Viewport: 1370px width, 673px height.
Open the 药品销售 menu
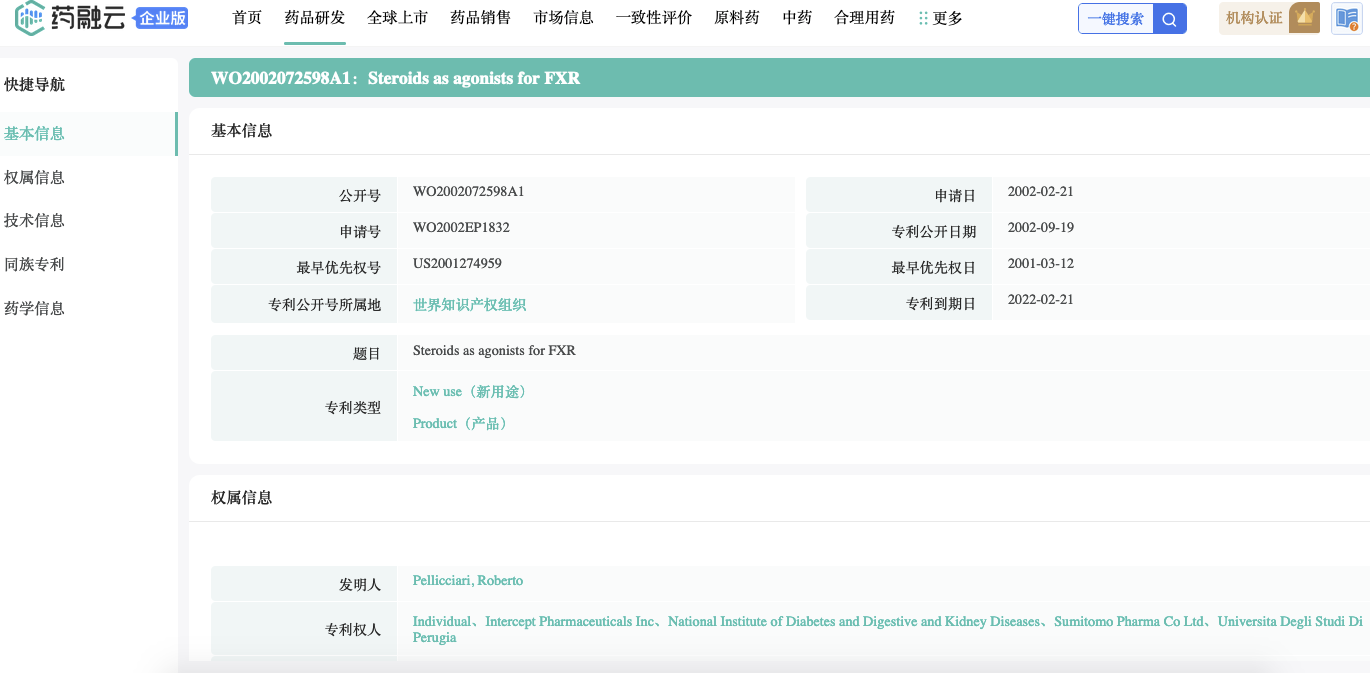[480, 18]
